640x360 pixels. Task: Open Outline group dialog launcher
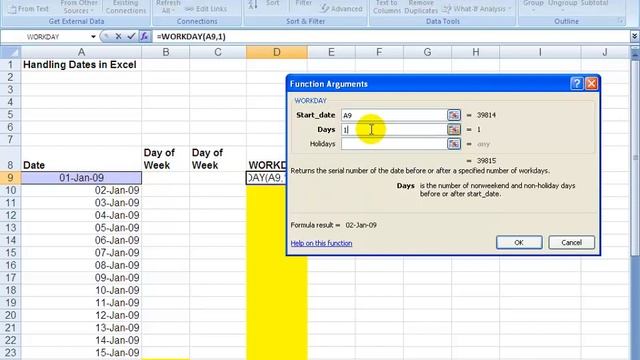(620, 21)
